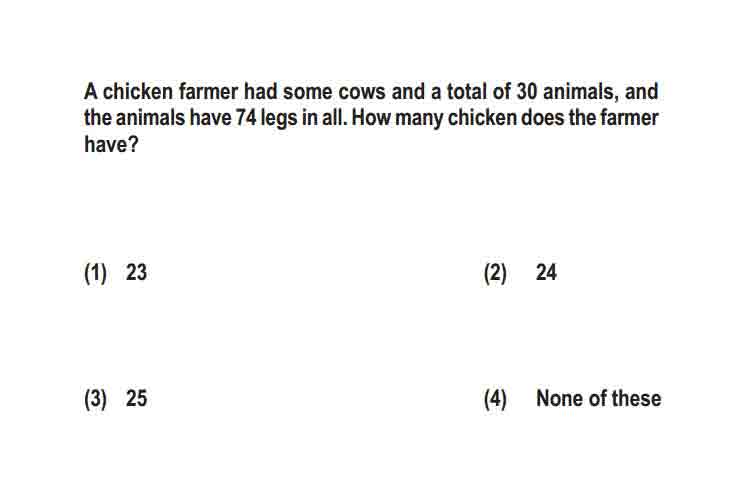Click the word some before cows
This screenshot has width=750, height=500.
[308, 91]
